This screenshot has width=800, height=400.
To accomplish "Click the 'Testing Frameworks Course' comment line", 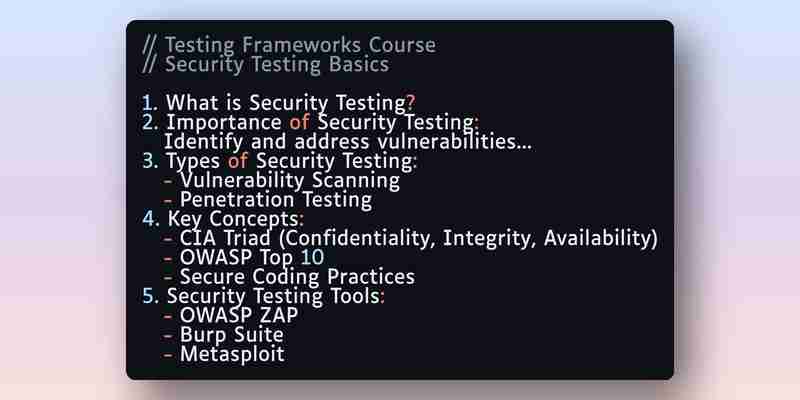I will [289, 45].
